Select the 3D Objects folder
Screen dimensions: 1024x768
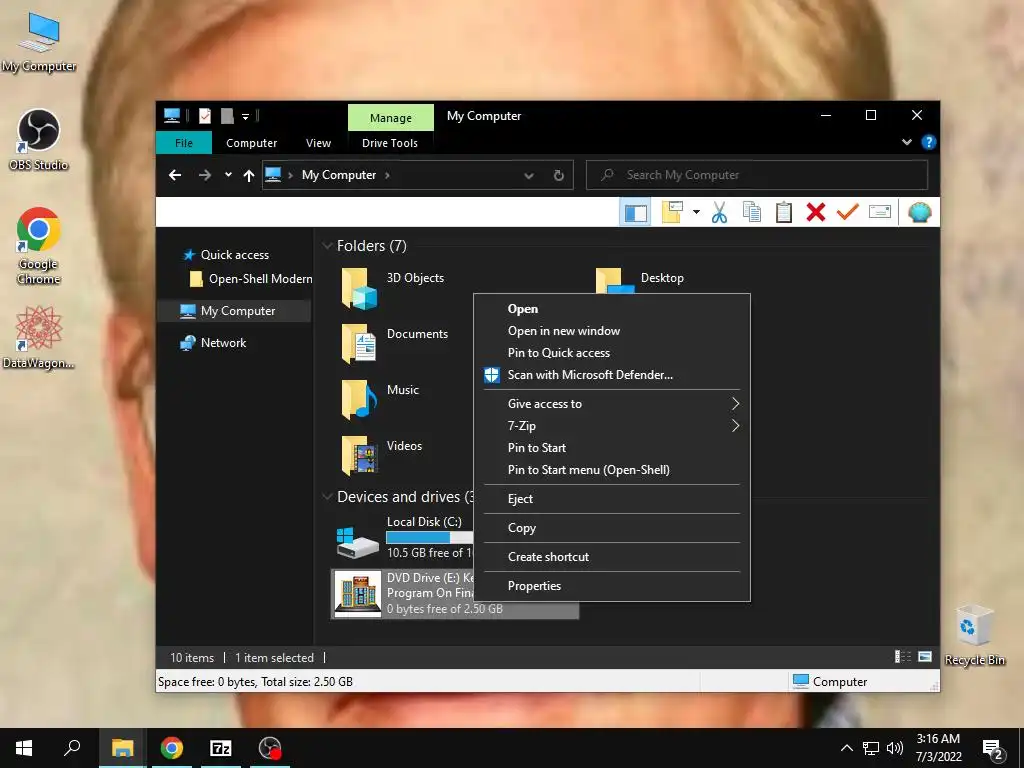coord(392,288)
